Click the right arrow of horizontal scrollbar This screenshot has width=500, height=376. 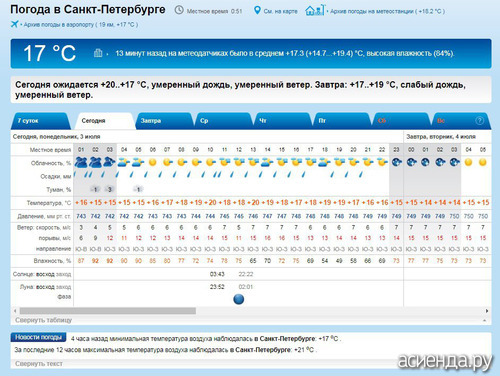coord(487,311)
